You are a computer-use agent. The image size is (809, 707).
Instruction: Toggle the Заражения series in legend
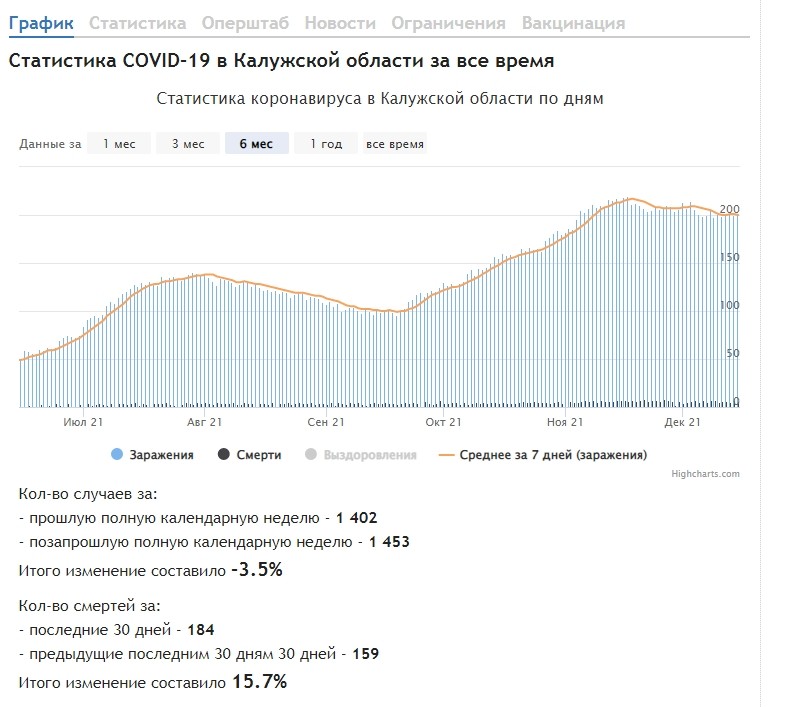coord(152,455)
